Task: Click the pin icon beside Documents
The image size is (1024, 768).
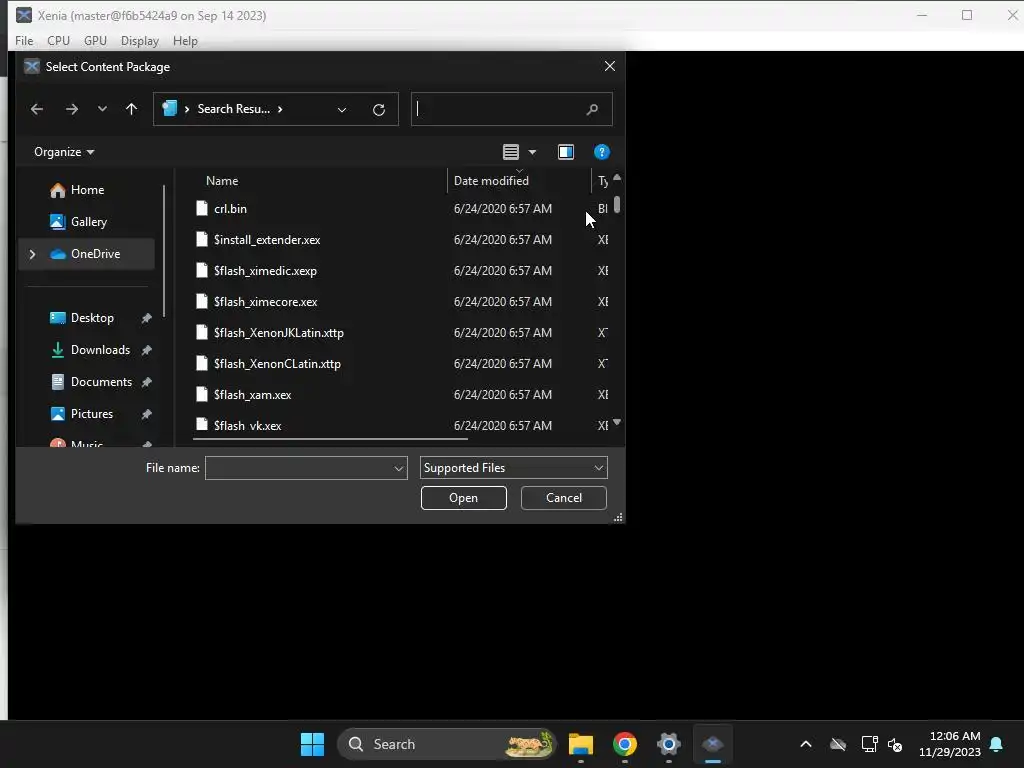Action: 146,382
